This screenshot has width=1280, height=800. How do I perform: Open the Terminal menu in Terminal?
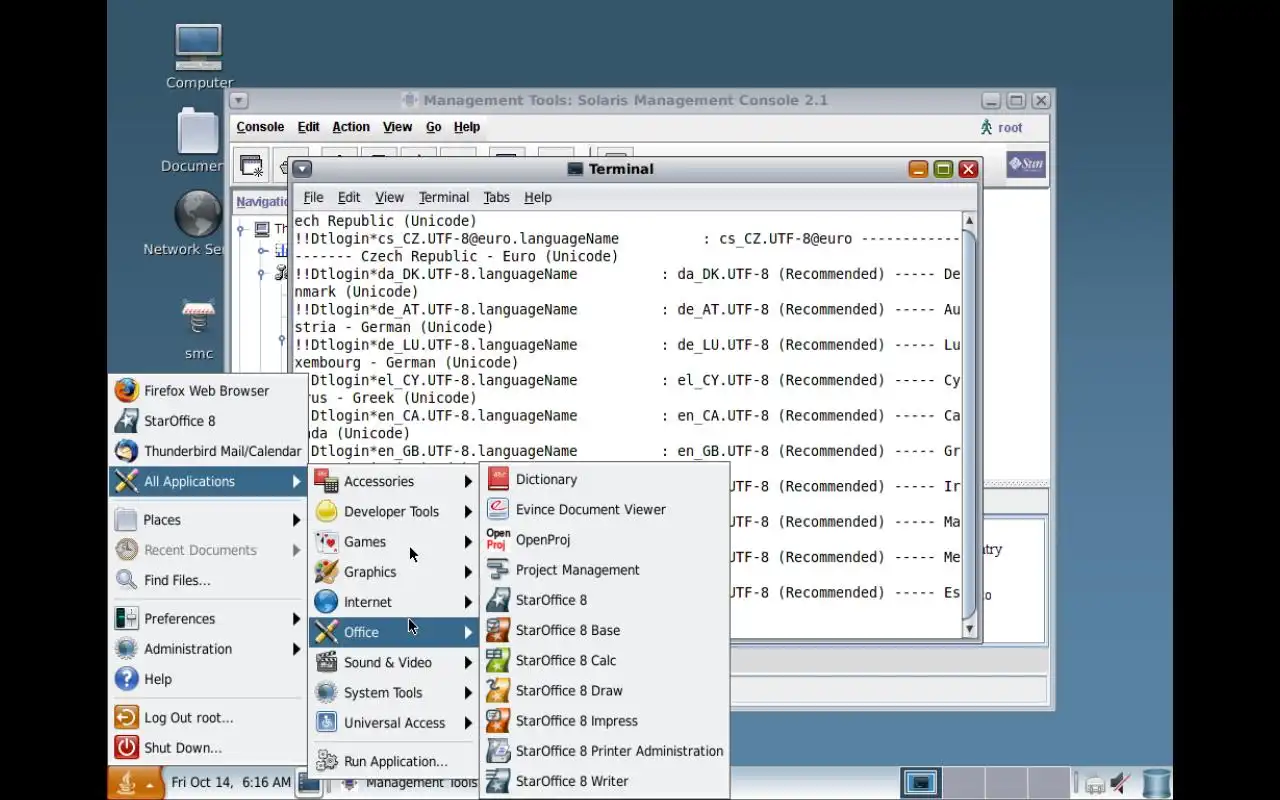pyautogui.click(x=444, y=197)
